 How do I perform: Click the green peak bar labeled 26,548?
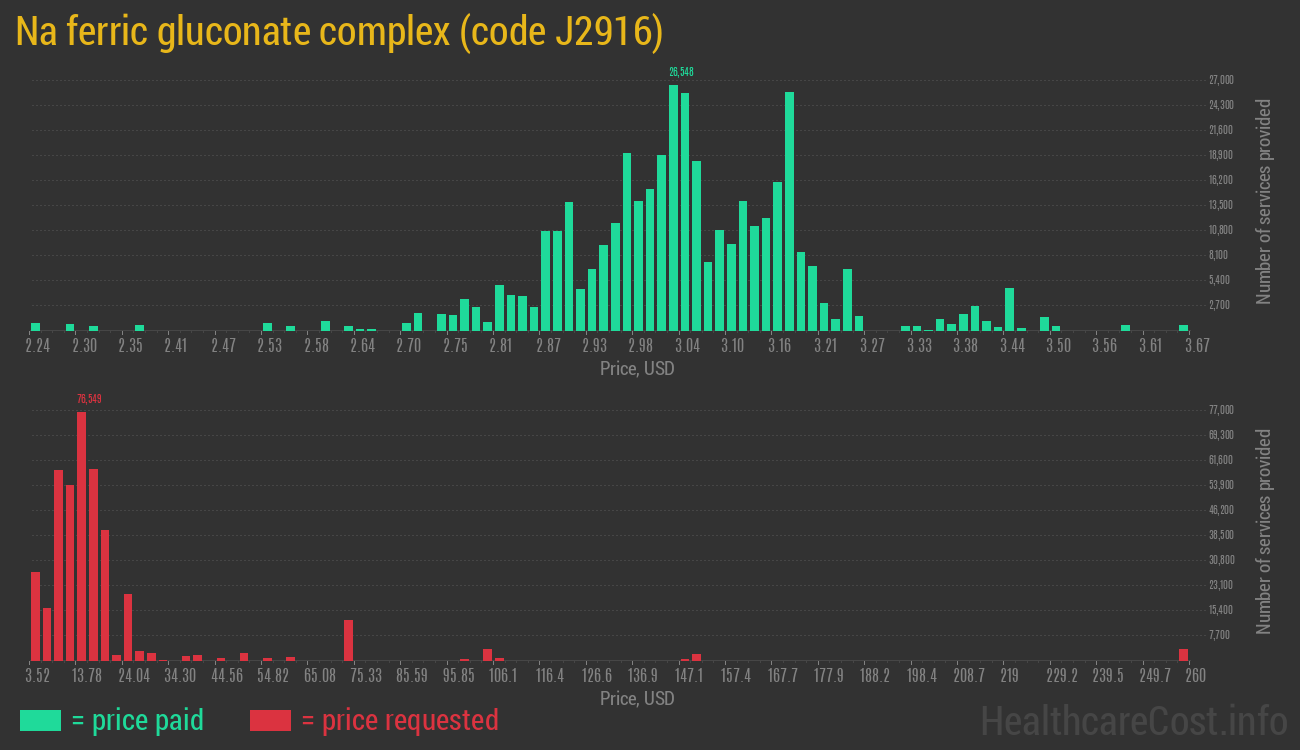[673, 208]
